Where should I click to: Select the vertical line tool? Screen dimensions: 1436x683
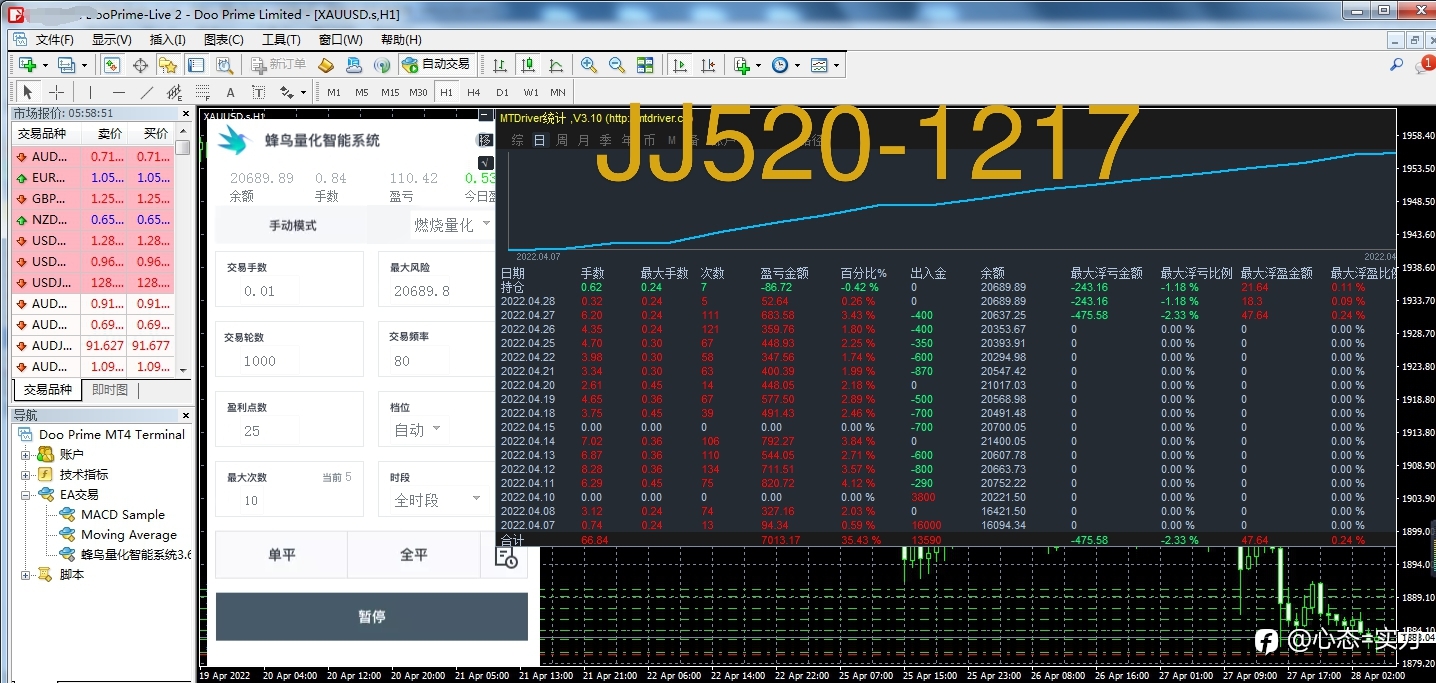tap(90, 92)
